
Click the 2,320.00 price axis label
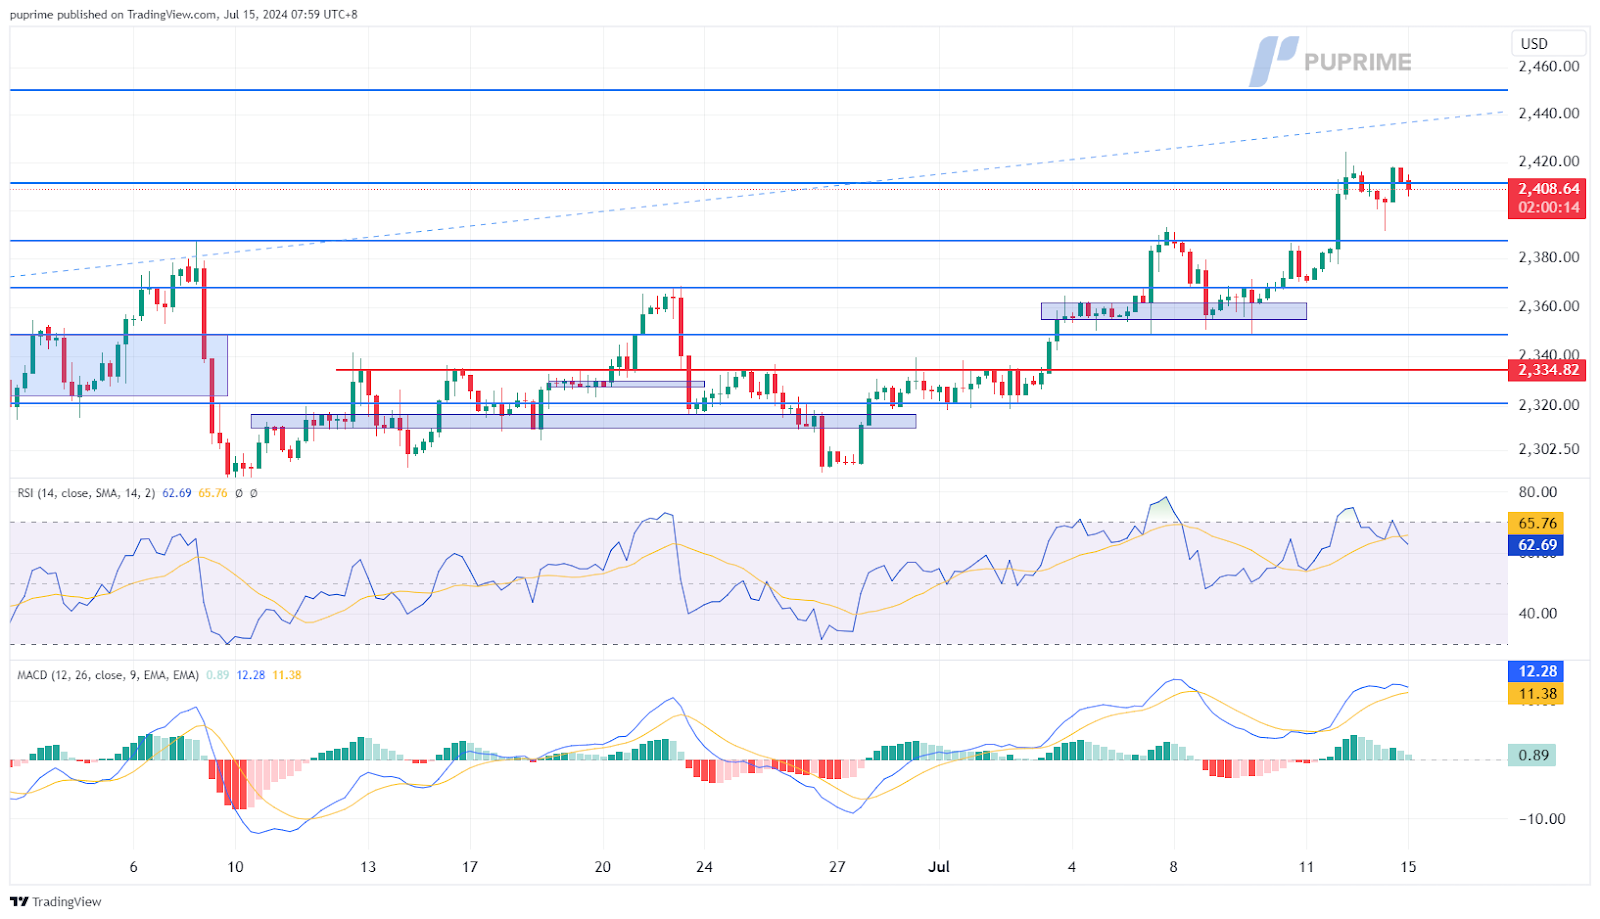[x=1548, y=405]
